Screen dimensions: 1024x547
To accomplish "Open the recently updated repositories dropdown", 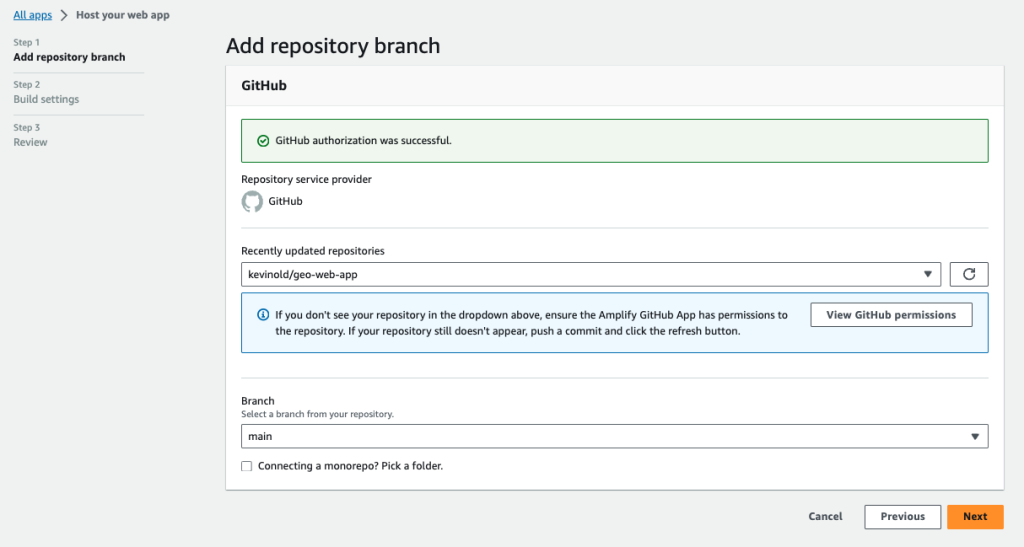I will click(x=591, y=274).
